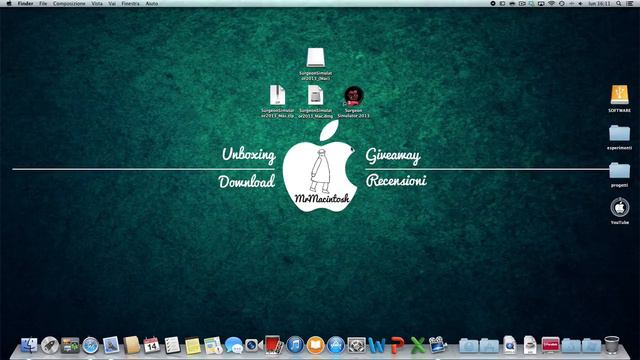
Task: Open the Composizione menu
Action: [x=69, y=3]
